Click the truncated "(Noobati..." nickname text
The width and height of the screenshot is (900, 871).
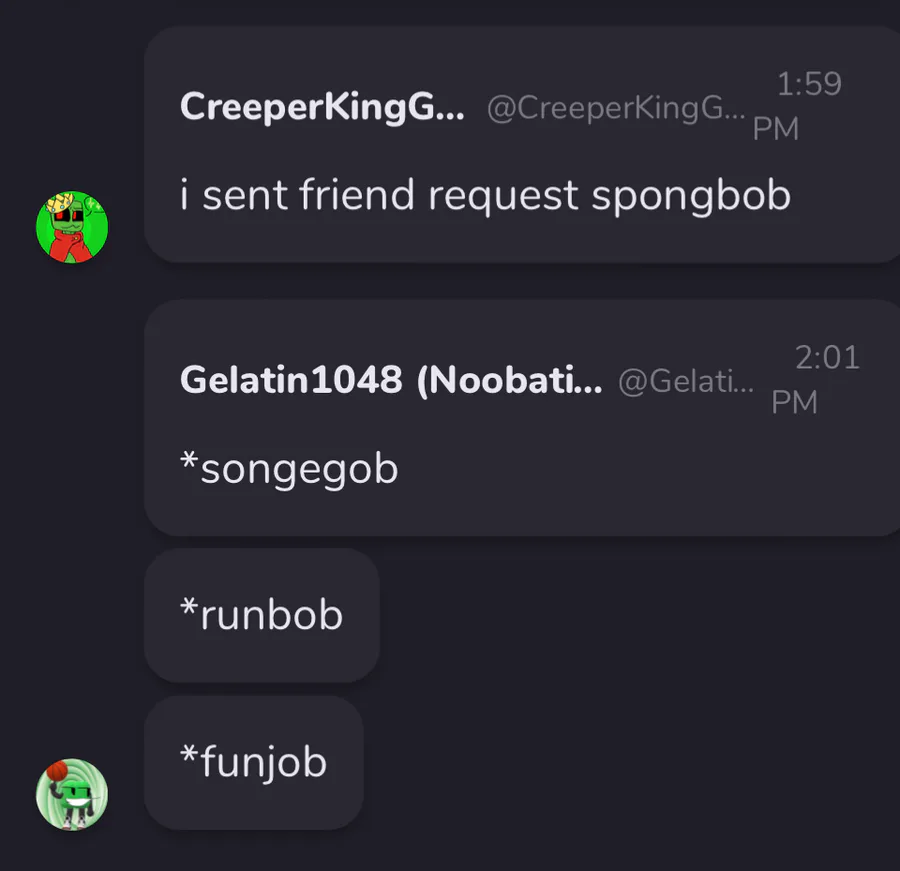tap(509, 380)
